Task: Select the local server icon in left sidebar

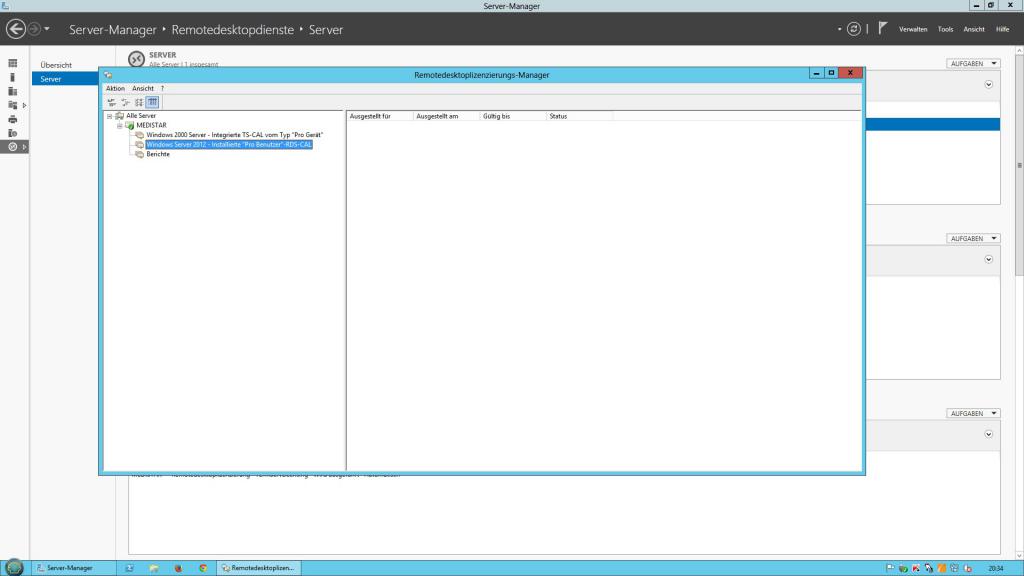Action: (x=12, y=77)
